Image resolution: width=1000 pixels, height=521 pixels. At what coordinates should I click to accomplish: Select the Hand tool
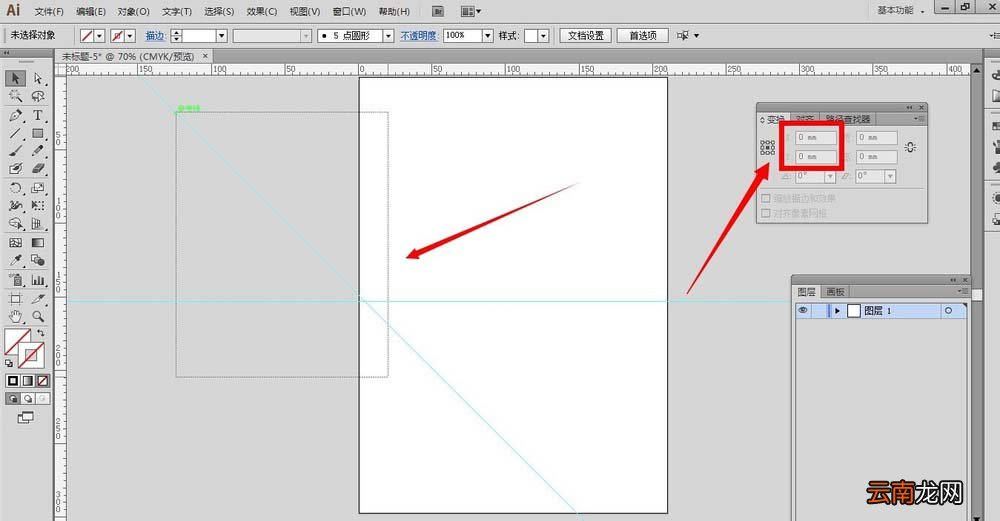coord(16,316)
